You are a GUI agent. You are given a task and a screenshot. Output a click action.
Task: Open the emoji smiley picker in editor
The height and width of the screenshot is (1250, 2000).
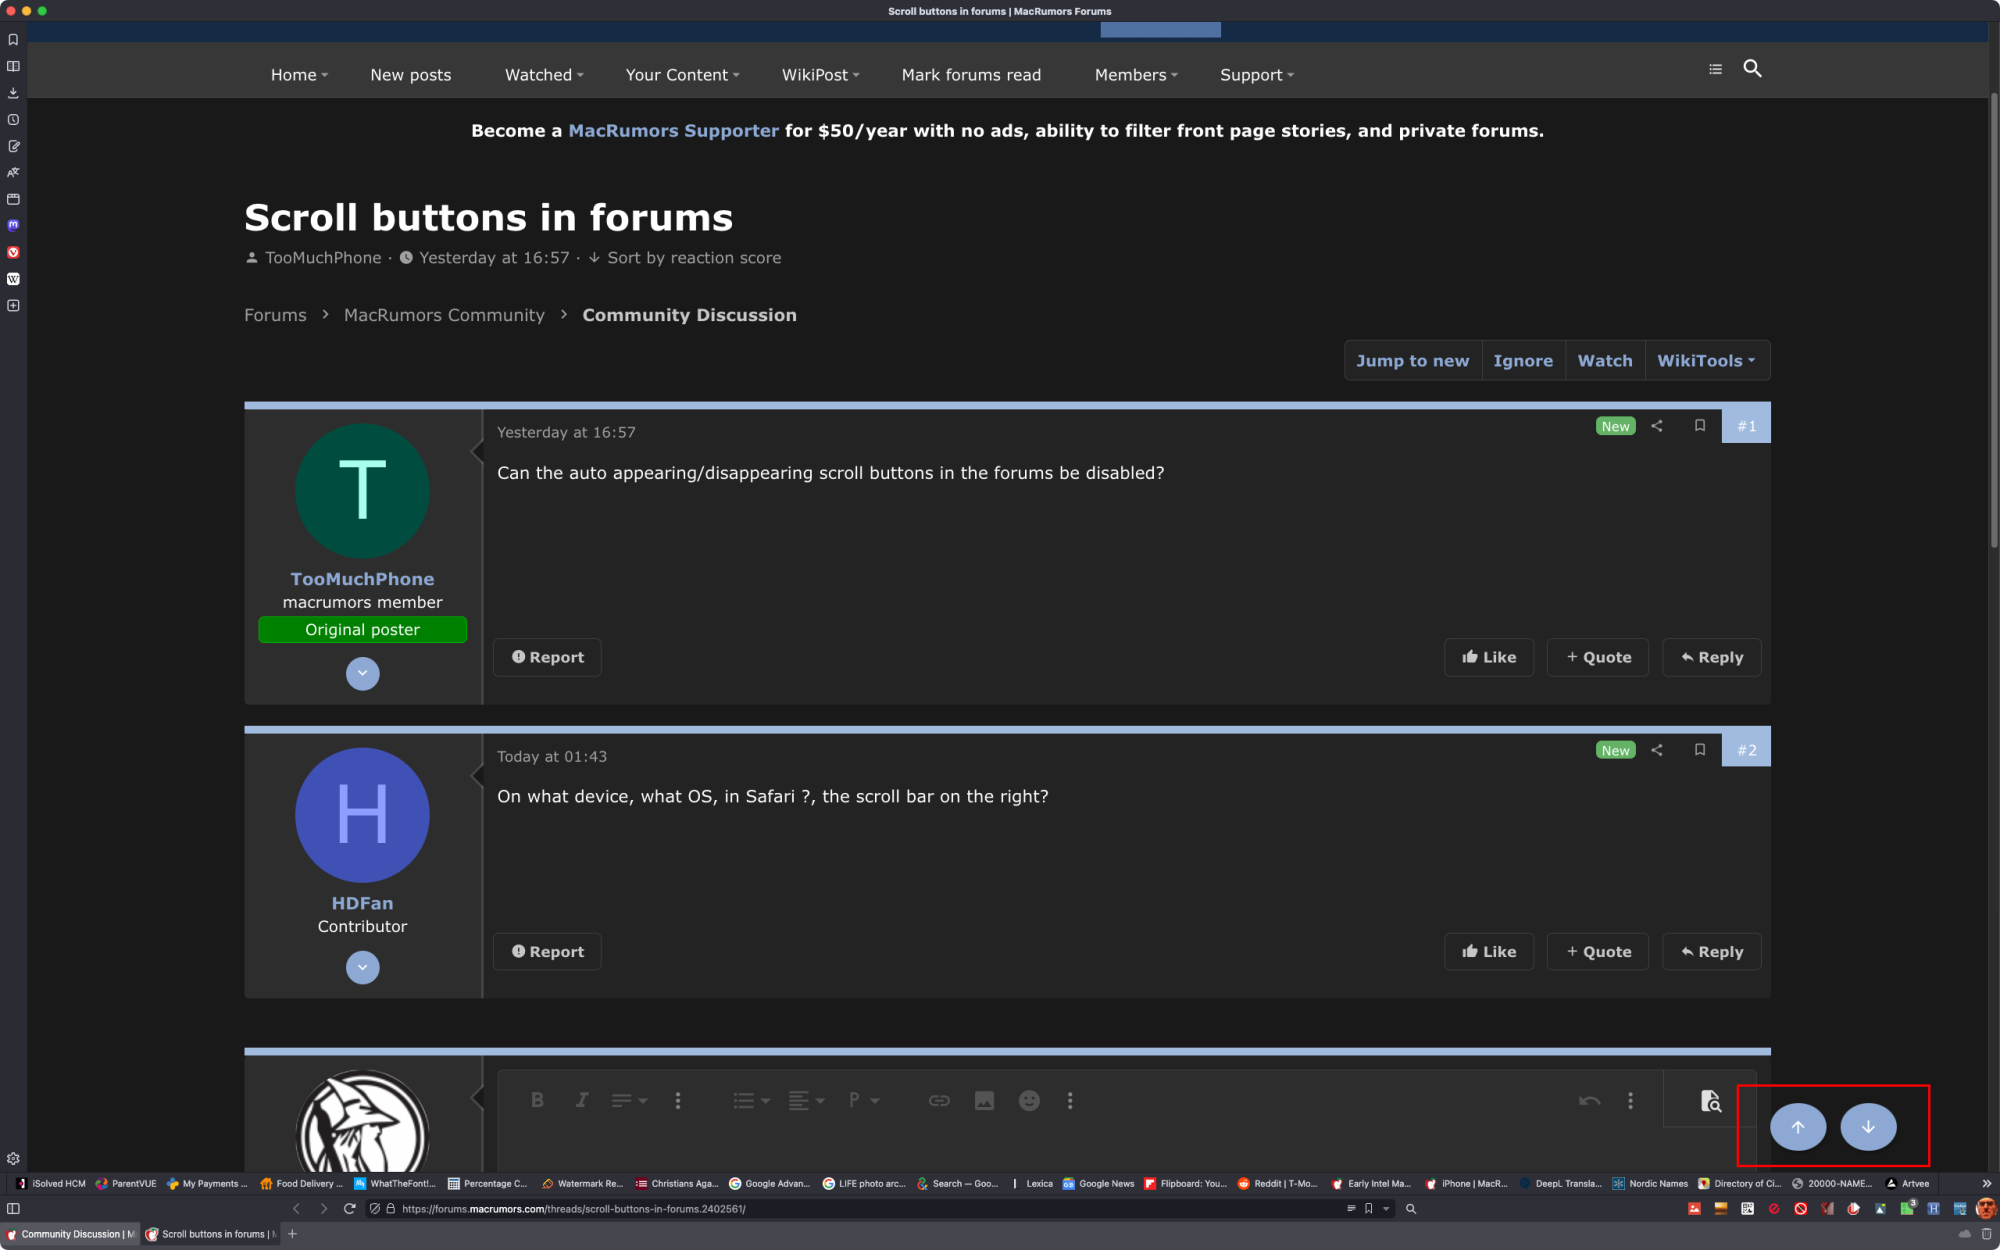1029,1101
